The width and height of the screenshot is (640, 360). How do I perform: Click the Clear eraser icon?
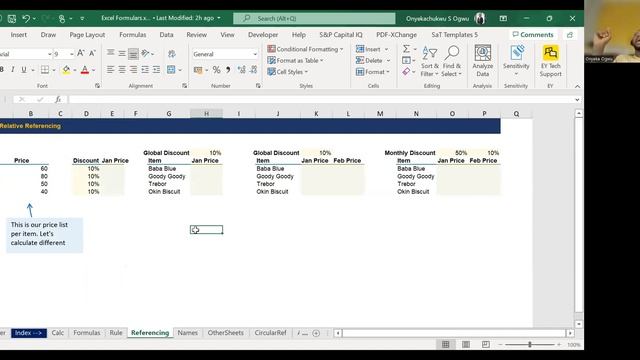tap(406, 72)
